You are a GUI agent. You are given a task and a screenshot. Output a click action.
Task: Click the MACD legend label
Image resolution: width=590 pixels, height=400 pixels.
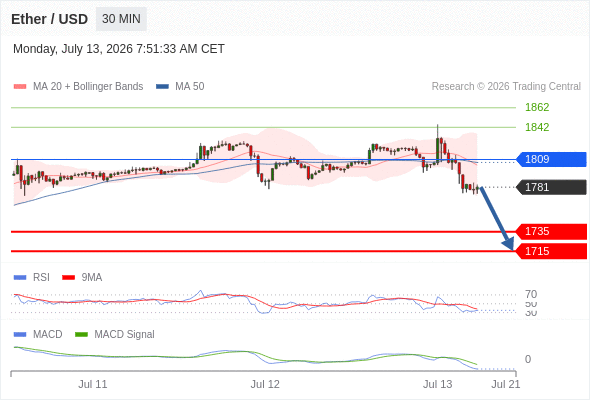47,335
